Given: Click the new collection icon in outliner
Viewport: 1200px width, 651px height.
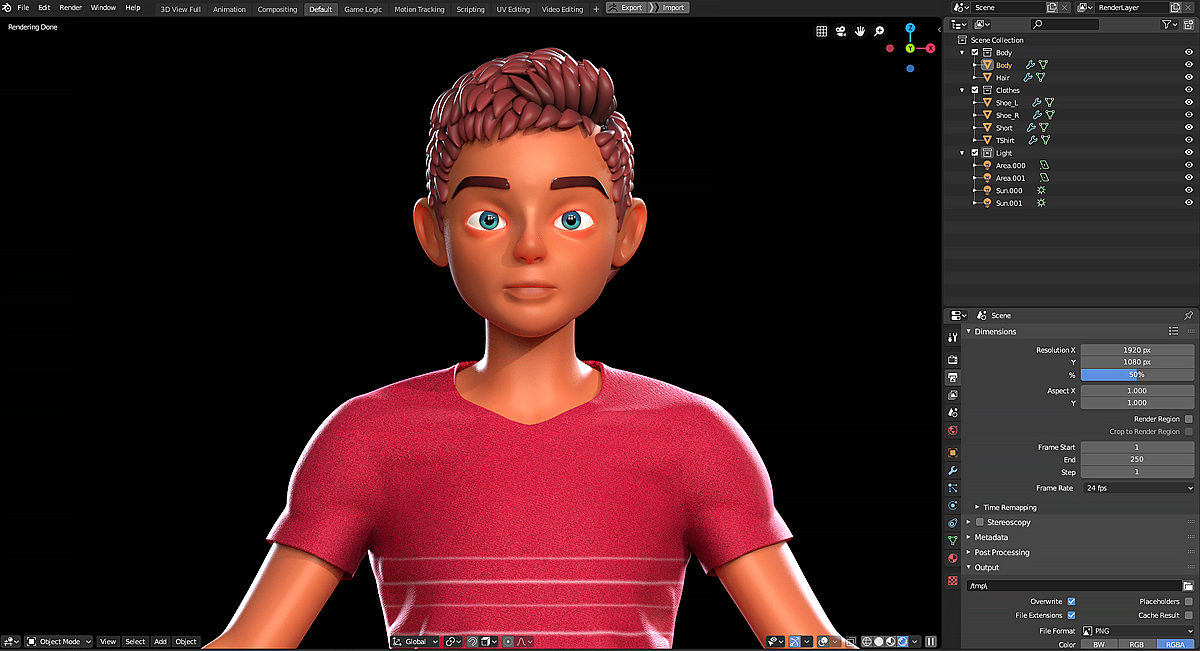Looking at the screenshot, I should coord(1187,24).
